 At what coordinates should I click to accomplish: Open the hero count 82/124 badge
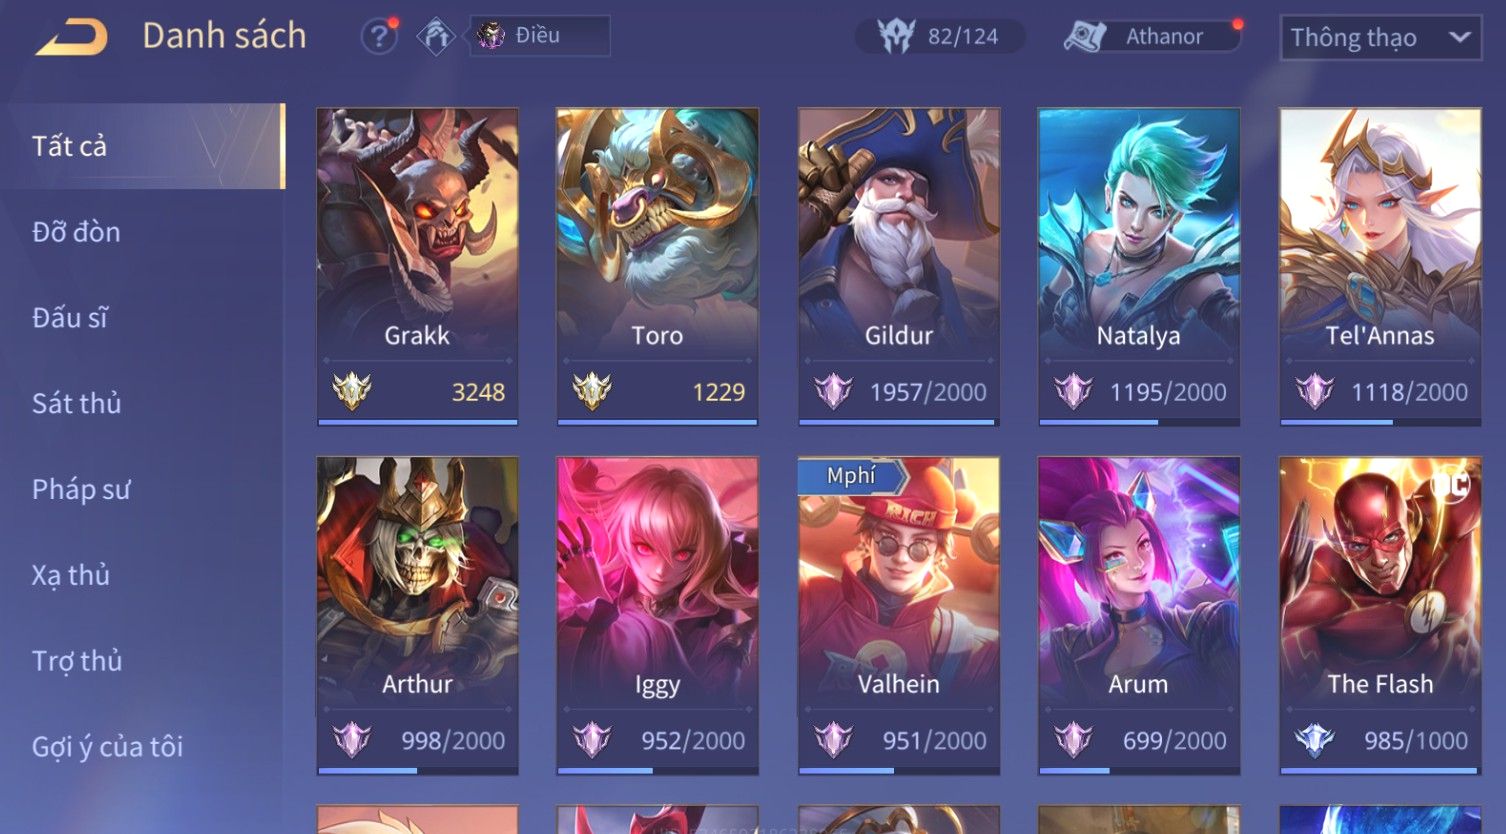pos(940,37)
